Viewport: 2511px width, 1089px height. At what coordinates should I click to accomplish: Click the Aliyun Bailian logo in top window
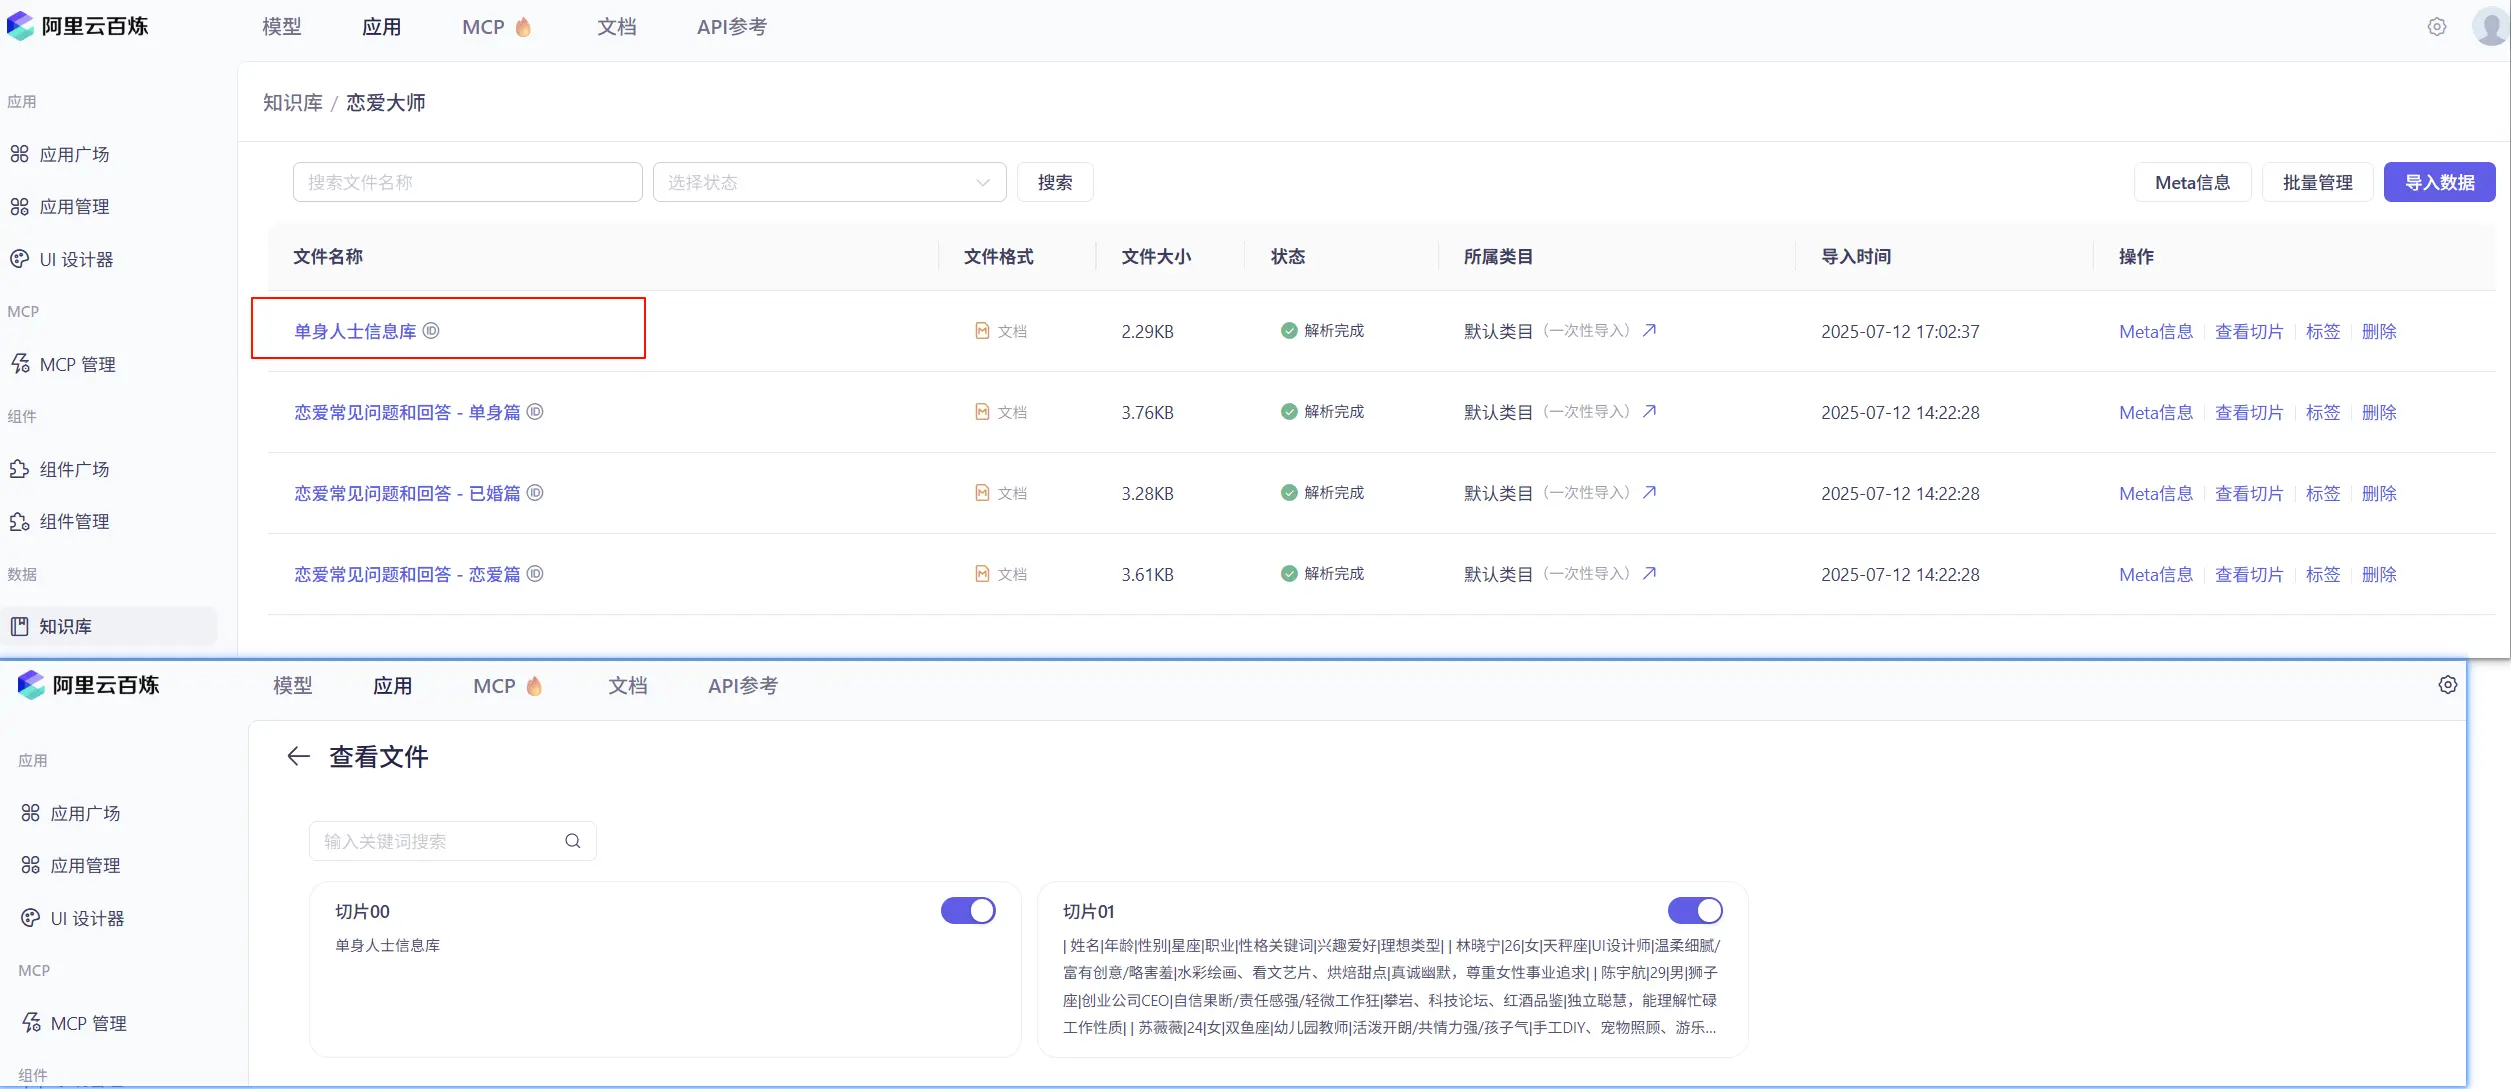(77, 26)
